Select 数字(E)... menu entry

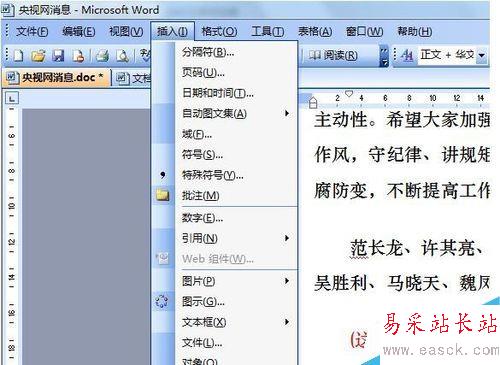tap(224, 218)
